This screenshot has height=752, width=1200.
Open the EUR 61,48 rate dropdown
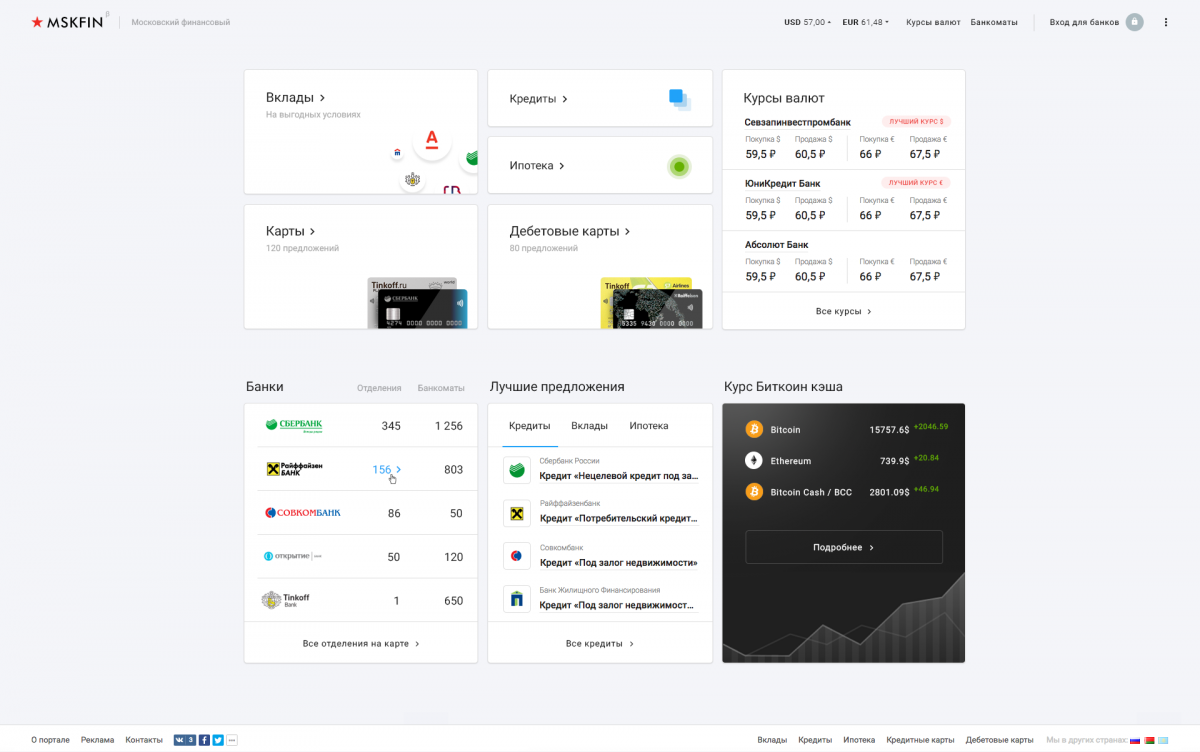[x=866, y=22]
